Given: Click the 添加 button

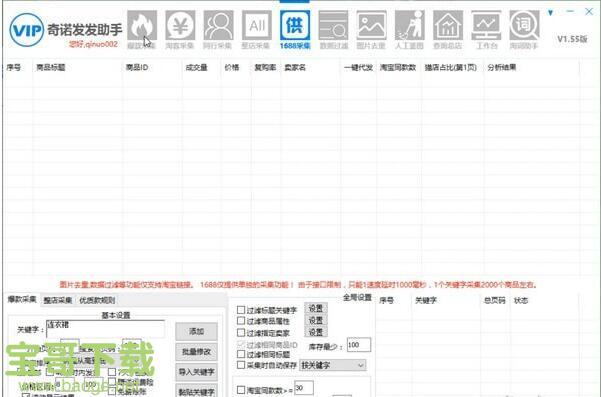Looking at the screenshot, I should (196, 331).
